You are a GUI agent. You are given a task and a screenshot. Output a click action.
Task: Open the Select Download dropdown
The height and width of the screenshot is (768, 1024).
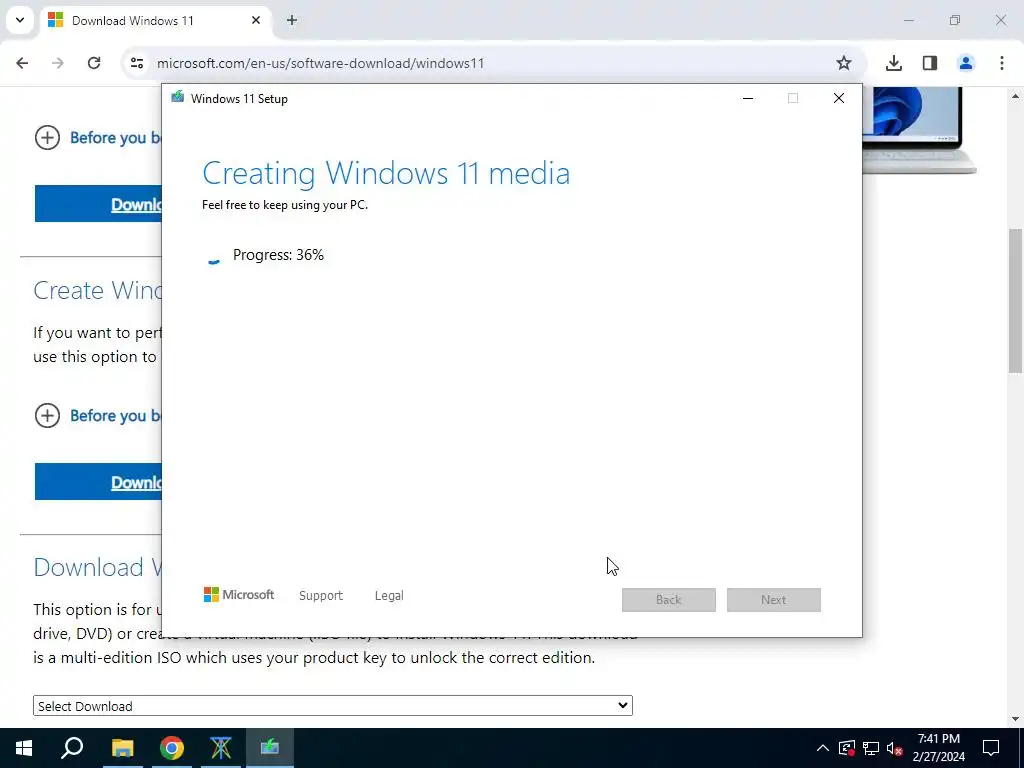[x=333, y=705]
